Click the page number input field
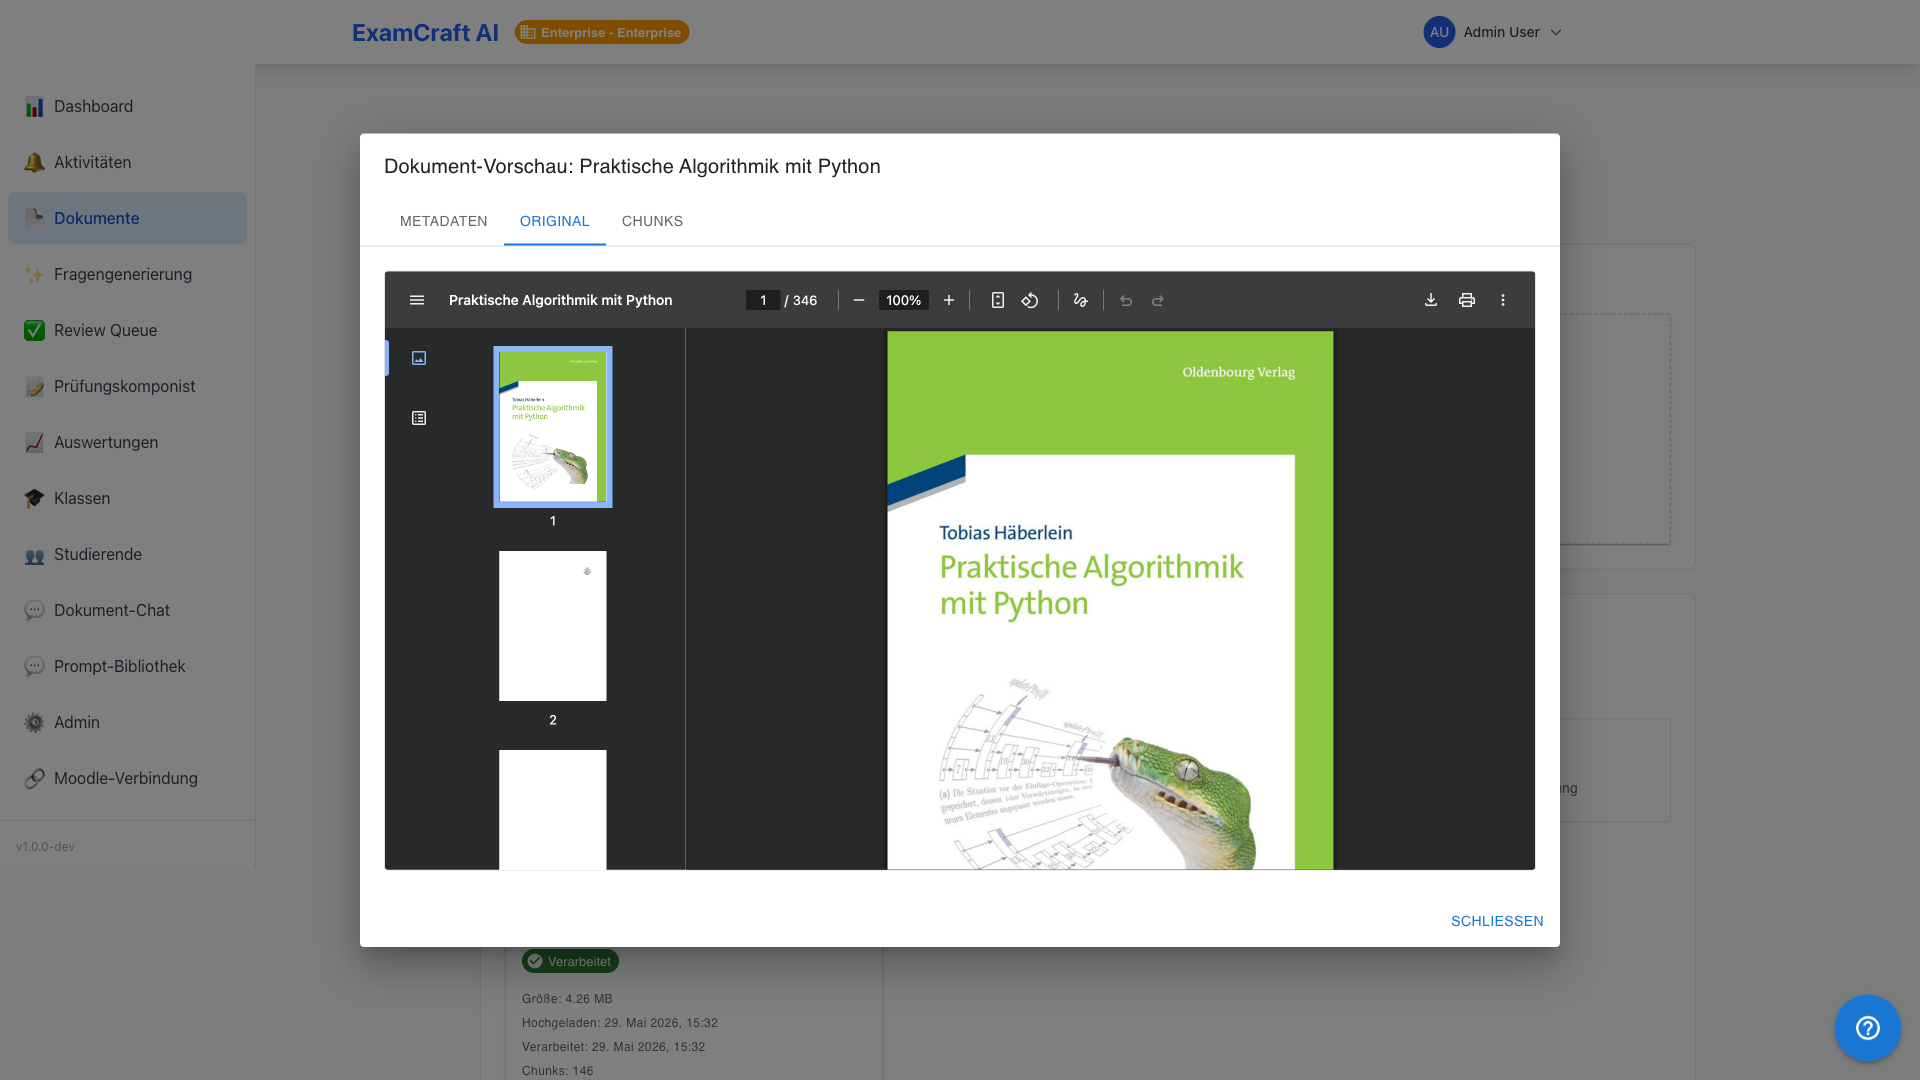The width and height of the screenshot is (1920, 1080). (763, 300)
